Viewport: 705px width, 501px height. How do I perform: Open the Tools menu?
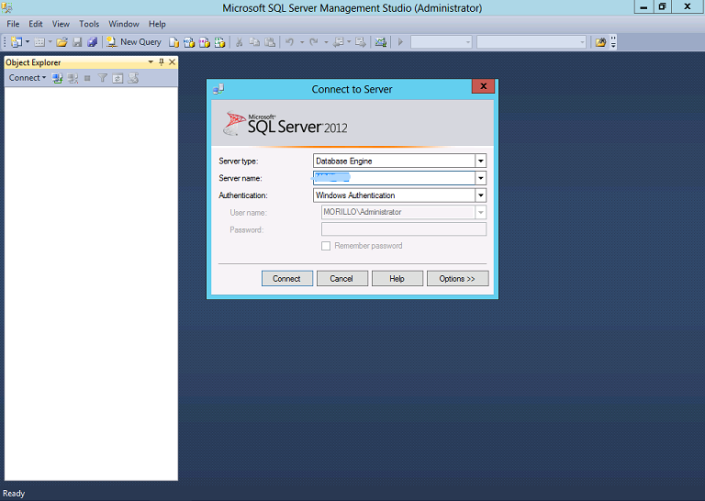click(89, 24)
